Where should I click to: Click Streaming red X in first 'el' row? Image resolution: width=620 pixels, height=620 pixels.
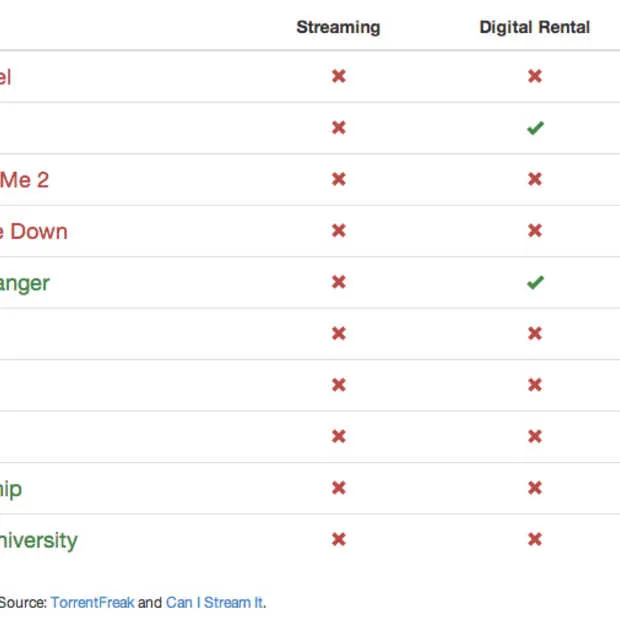pos(339,76)
